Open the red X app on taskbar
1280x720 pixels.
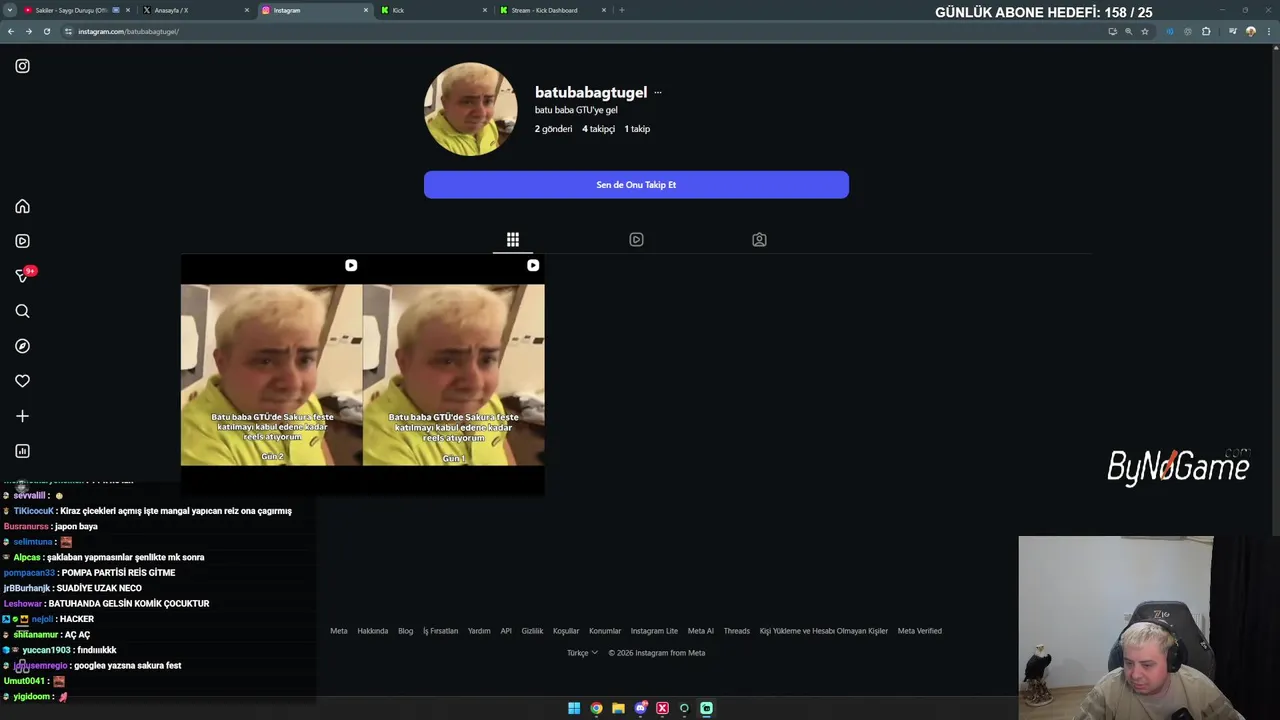click(662, 708)
